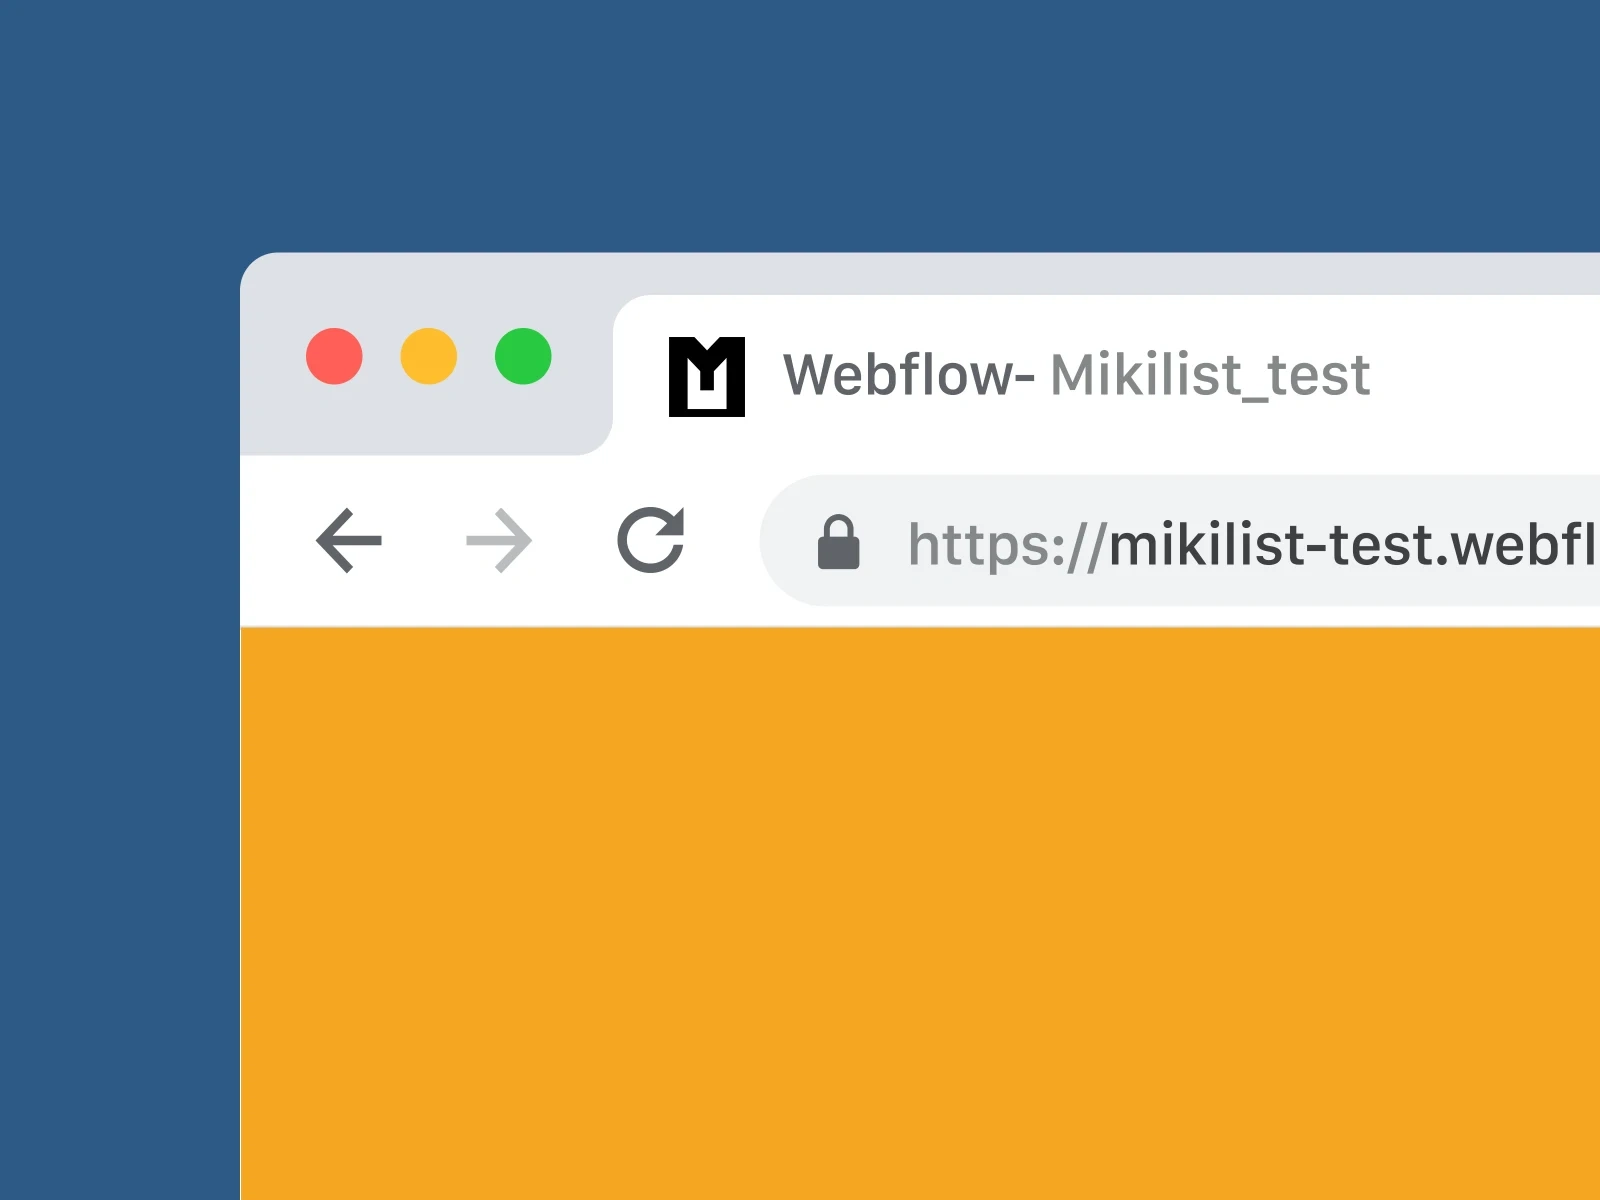Click the forward navigation arrow
Image resolution: width=1600 pixels, height=1200 pixels.
pyautogui.click(x=499, y=541)
